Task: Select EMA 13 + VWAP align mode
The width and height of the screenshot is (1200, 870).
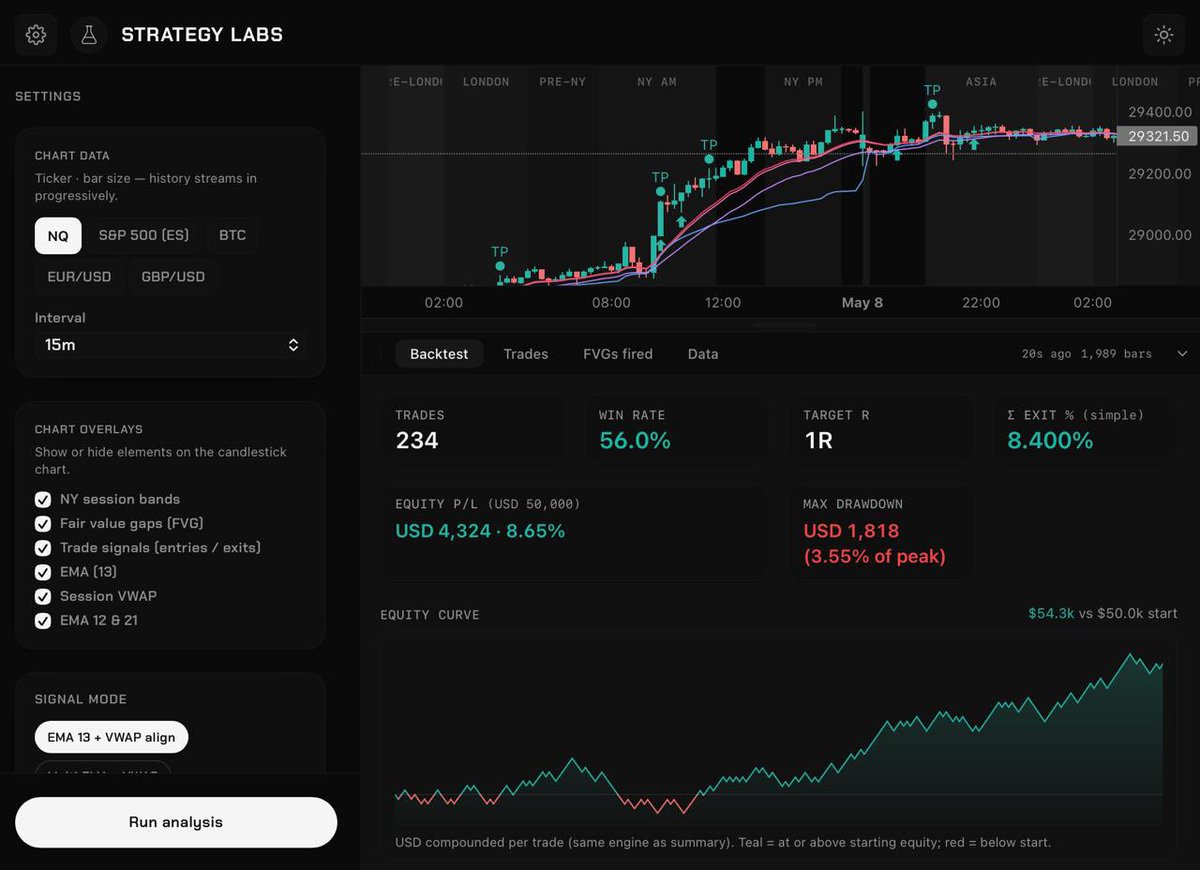Action: tap(111, 737)
